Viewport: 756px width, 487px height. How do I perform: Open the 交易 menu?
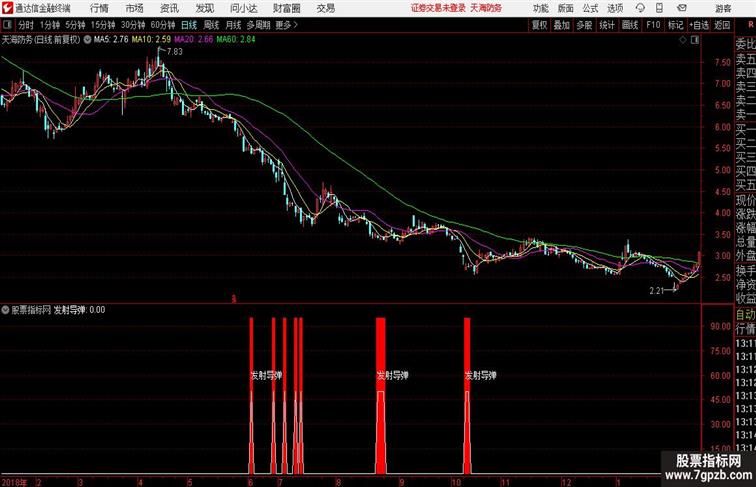click(x=325, y=8)
